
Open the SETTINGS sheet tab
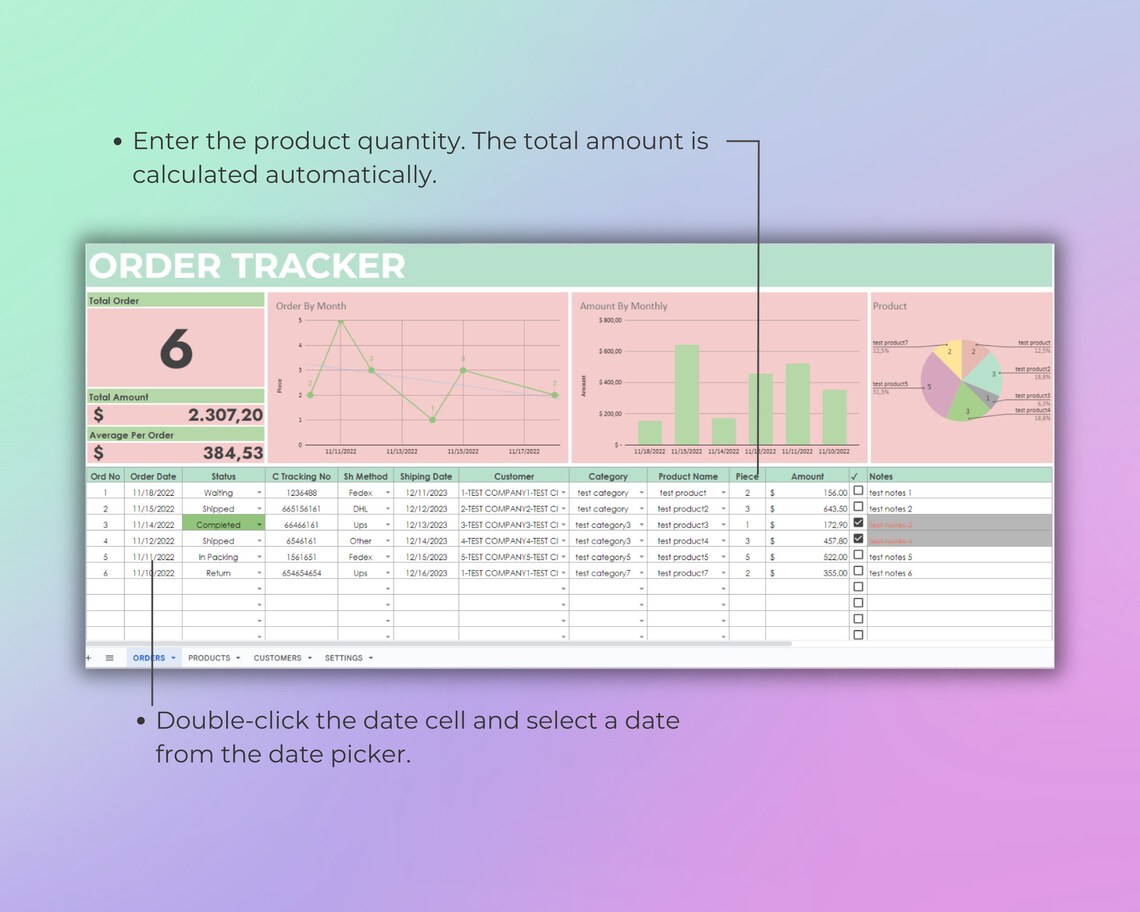(343, 658)
